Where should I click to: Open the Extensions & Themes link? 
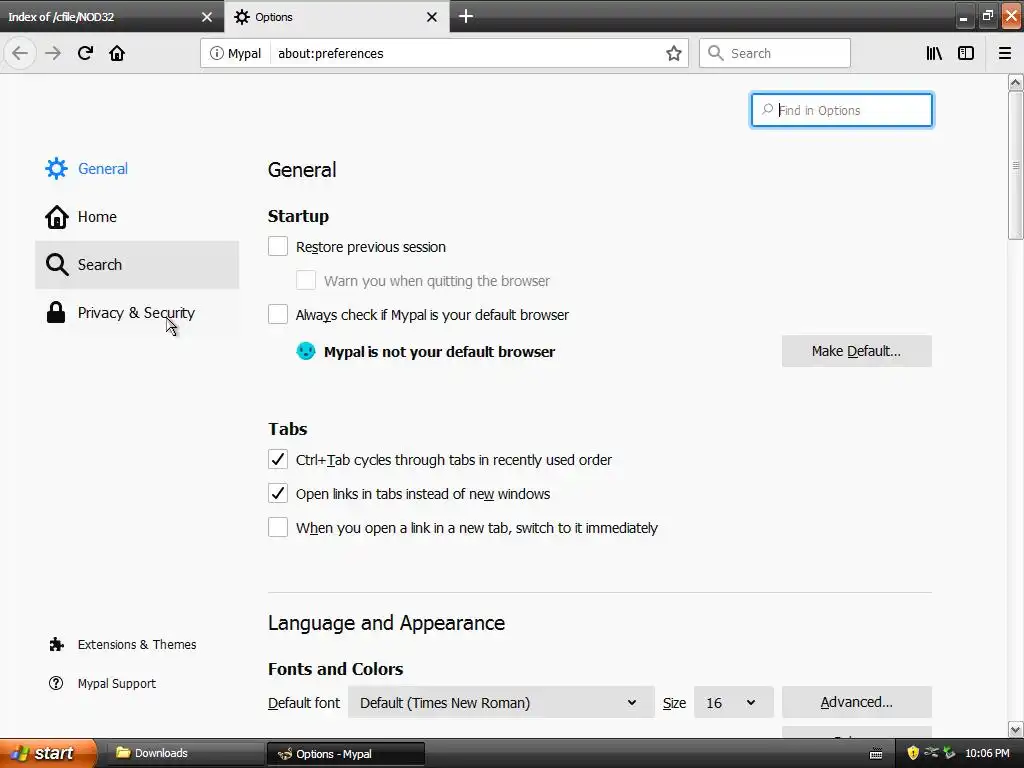(136, 645)
